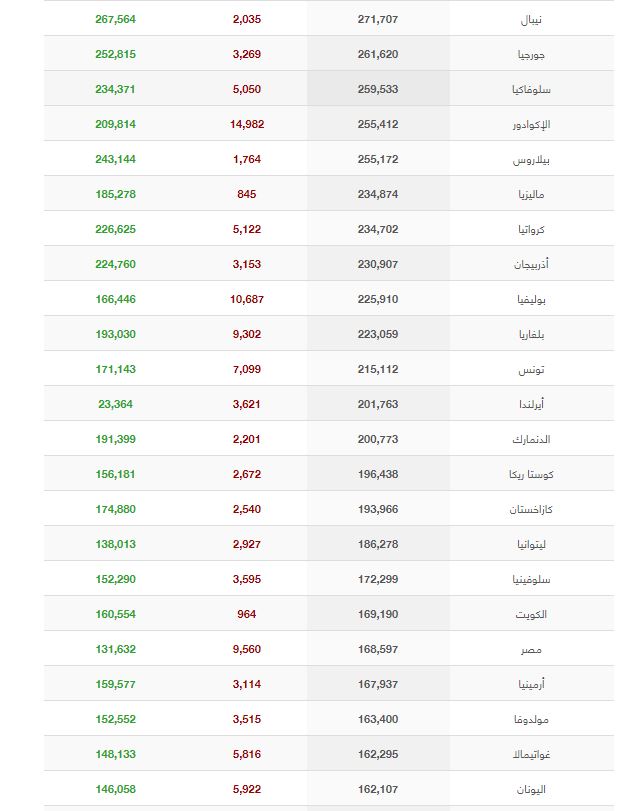
Task: Click recovered figure 23,364 for أيرلندا
Action: tap(115, 404)
